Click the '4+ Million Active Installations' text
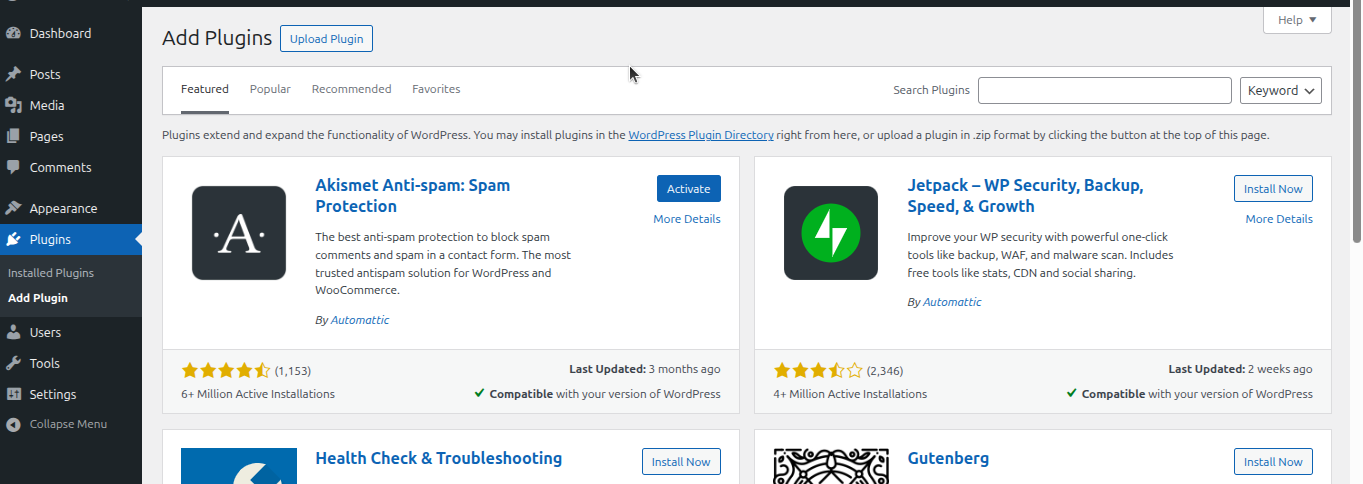The image size is (1363, 484). pyautogui.click(x=850, y=394)
